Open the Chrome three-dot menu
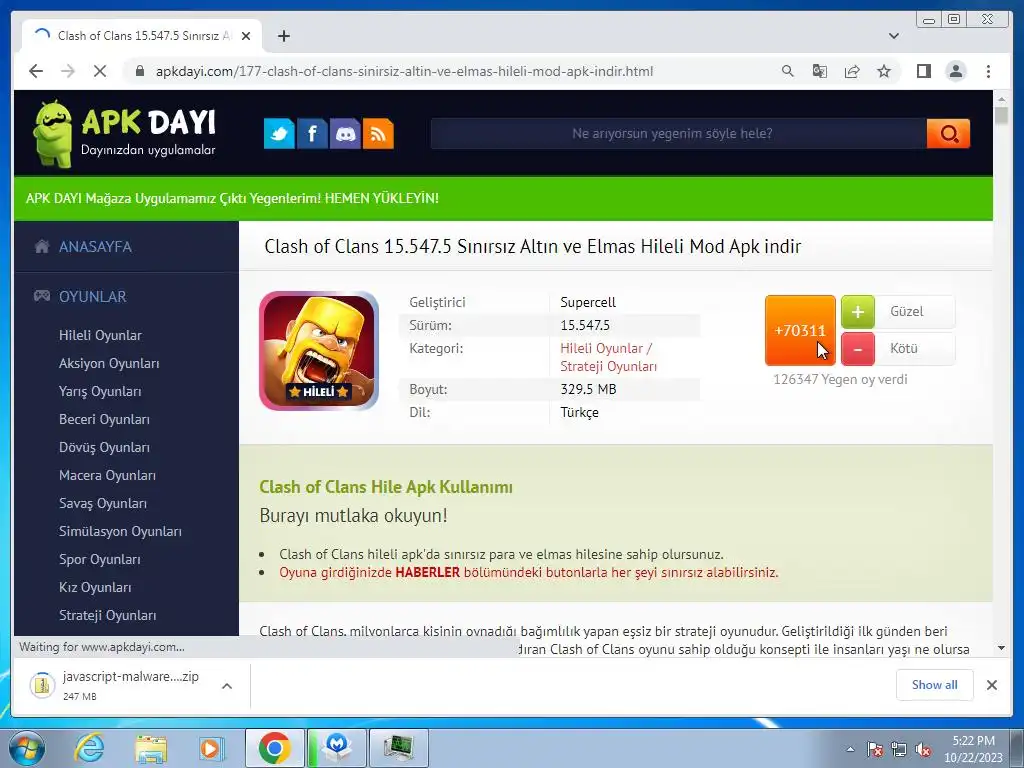 coord(988,71)
